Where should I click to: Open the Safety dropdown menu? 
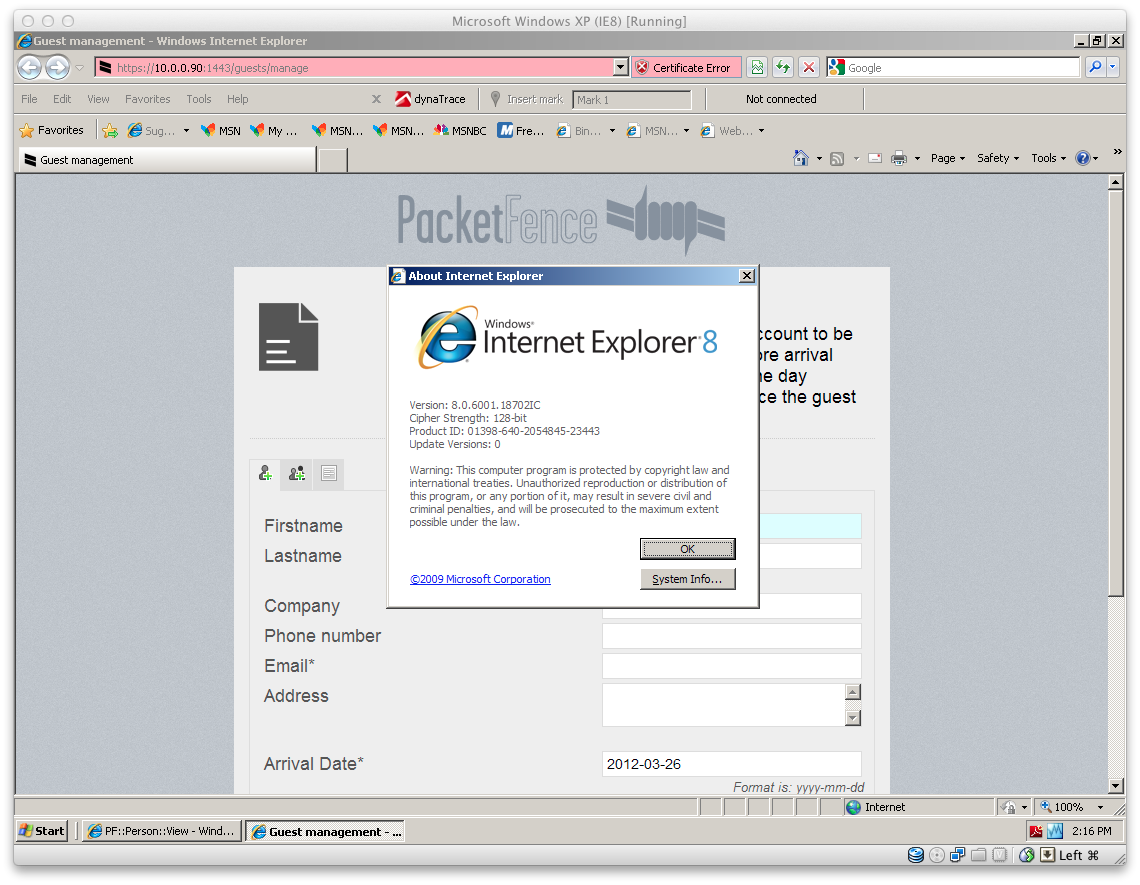997,158
